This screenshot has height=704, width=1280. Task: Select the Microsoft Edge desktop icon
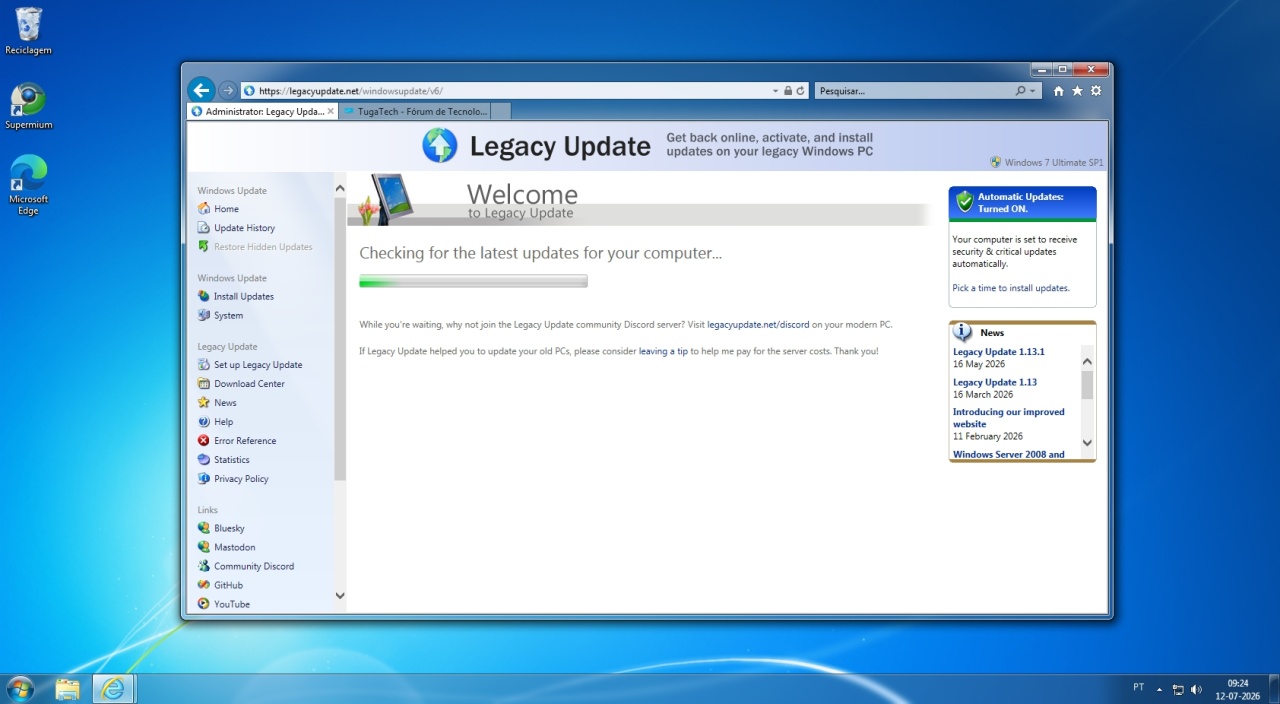tap(28, 185)
